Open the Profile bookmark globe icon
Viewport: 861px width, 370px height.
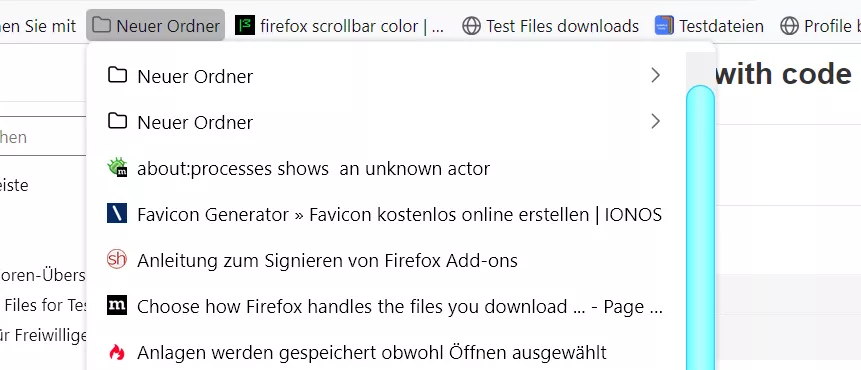coord(789,25)
